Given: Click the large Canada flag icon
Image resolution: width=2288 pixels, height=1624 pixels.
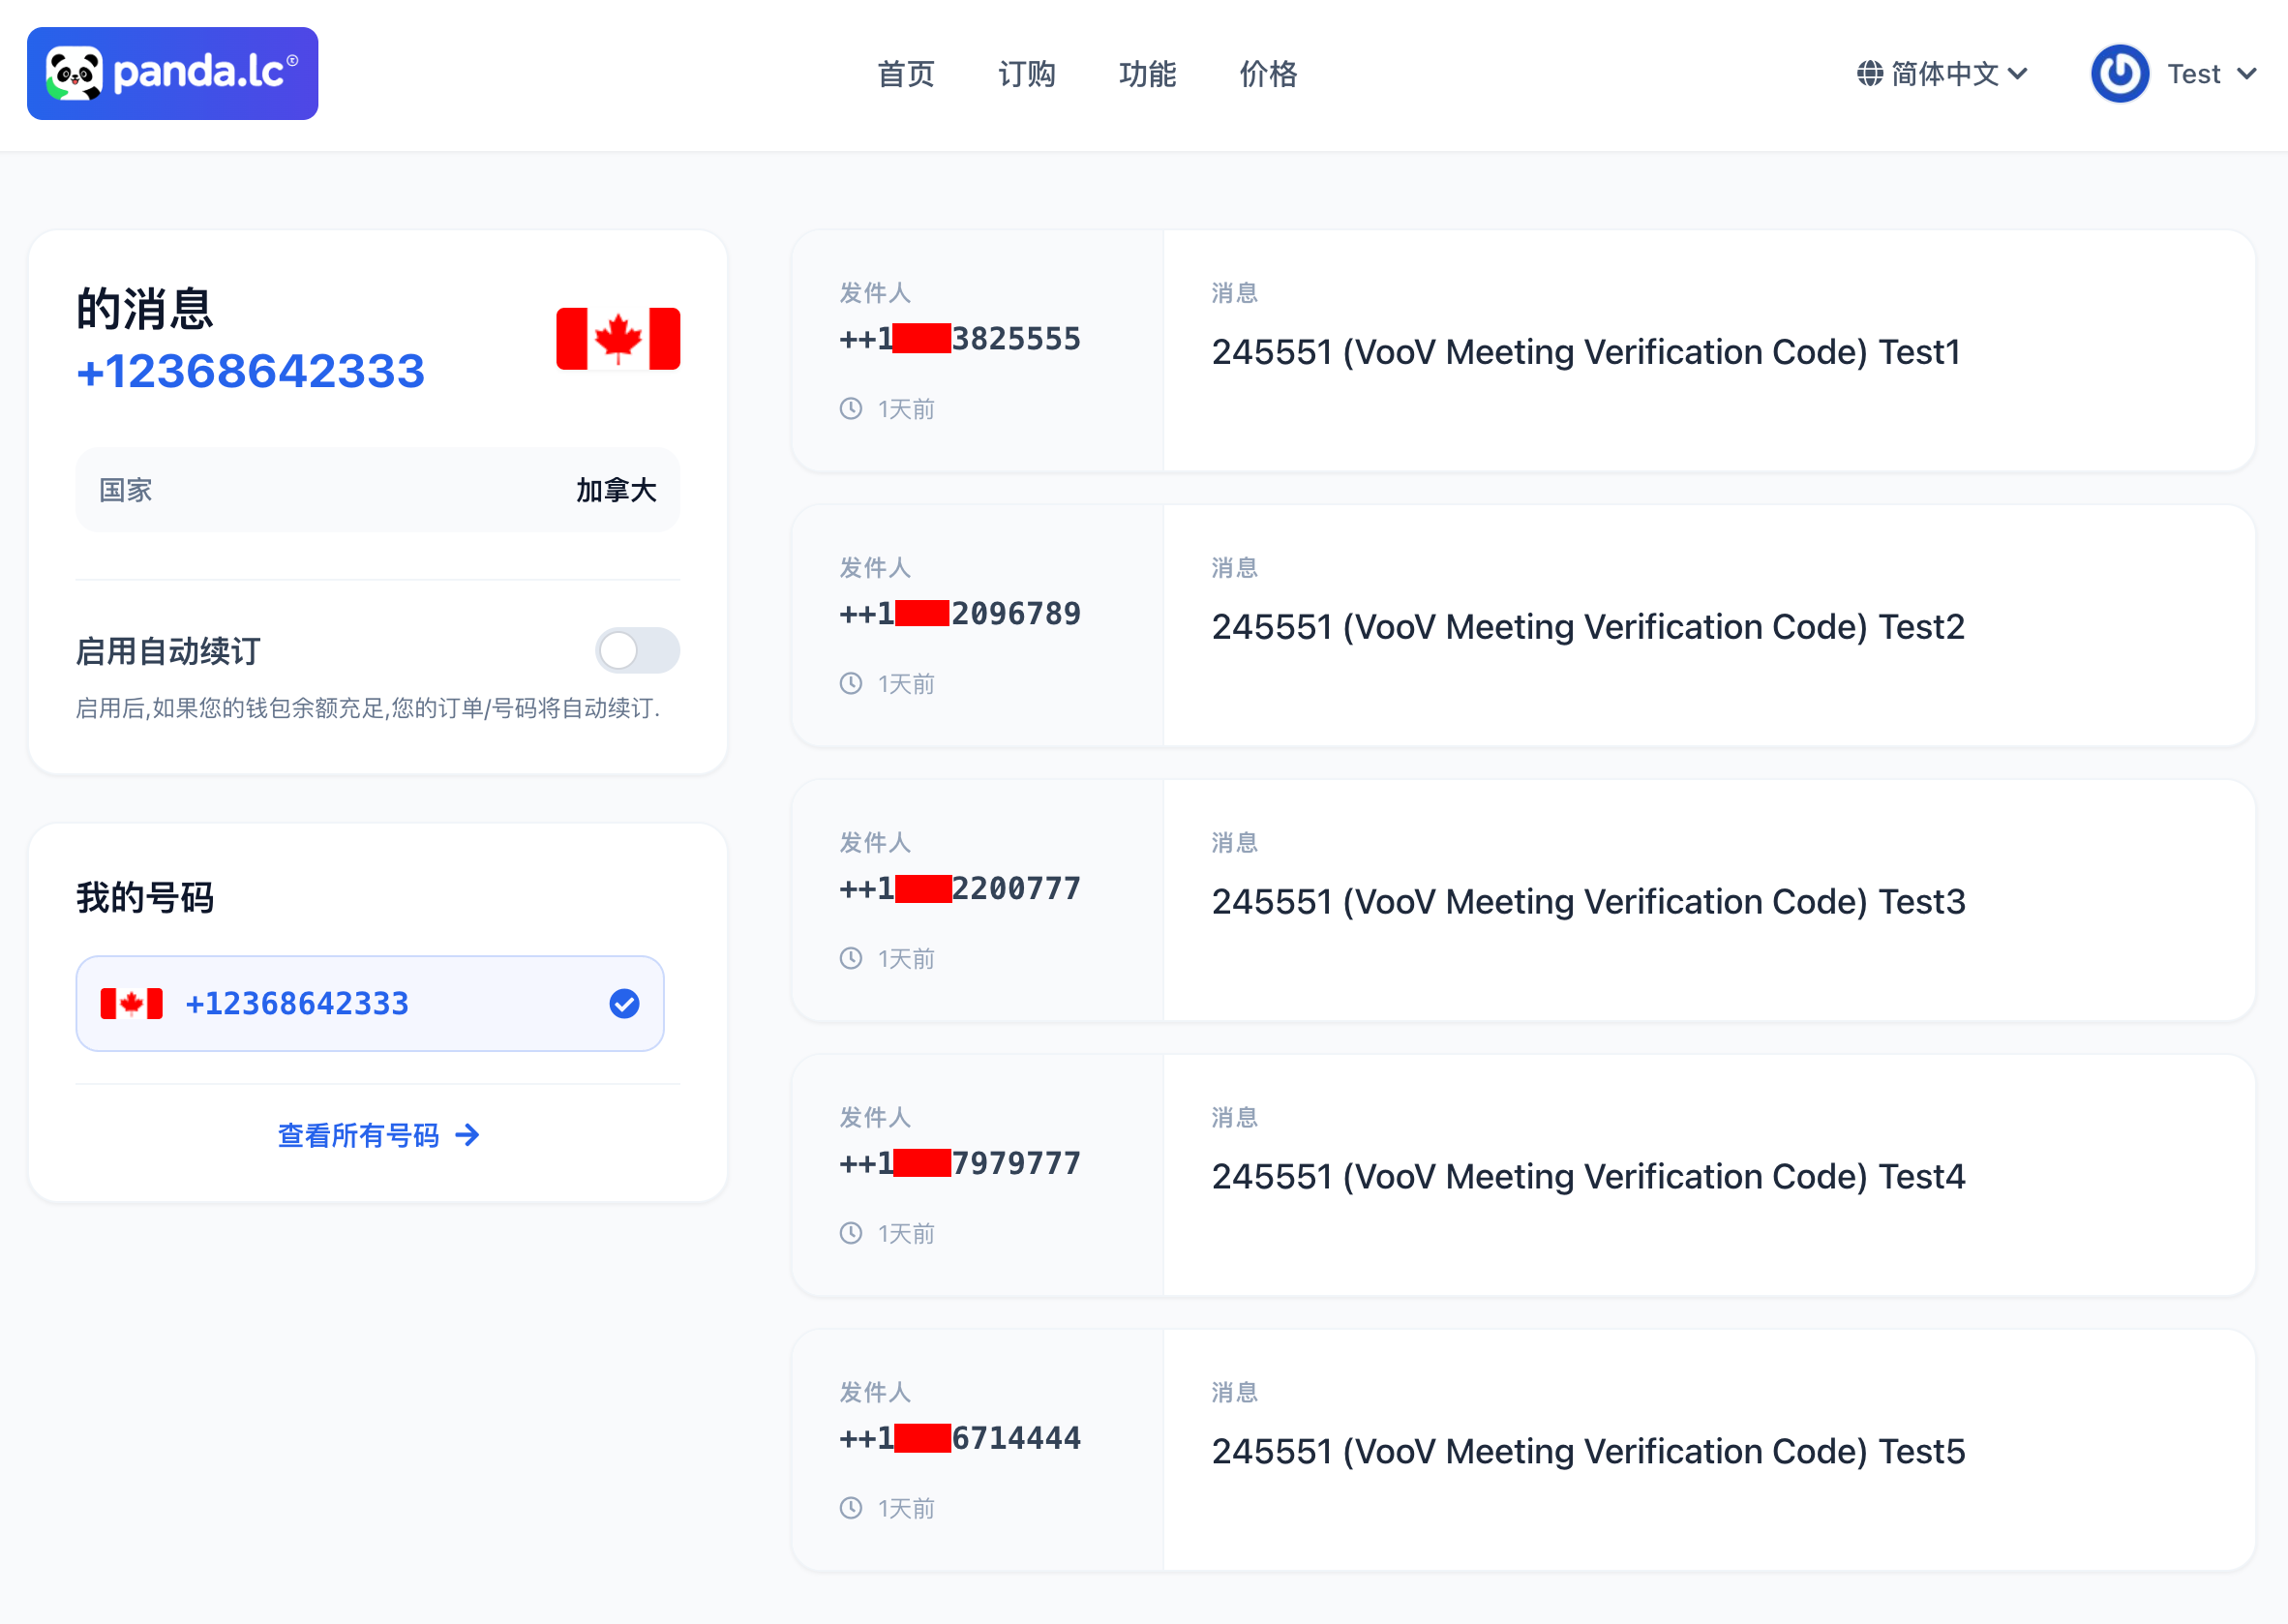Looking at the screenshot, I should pyautogui.click(x=618, y=339).
